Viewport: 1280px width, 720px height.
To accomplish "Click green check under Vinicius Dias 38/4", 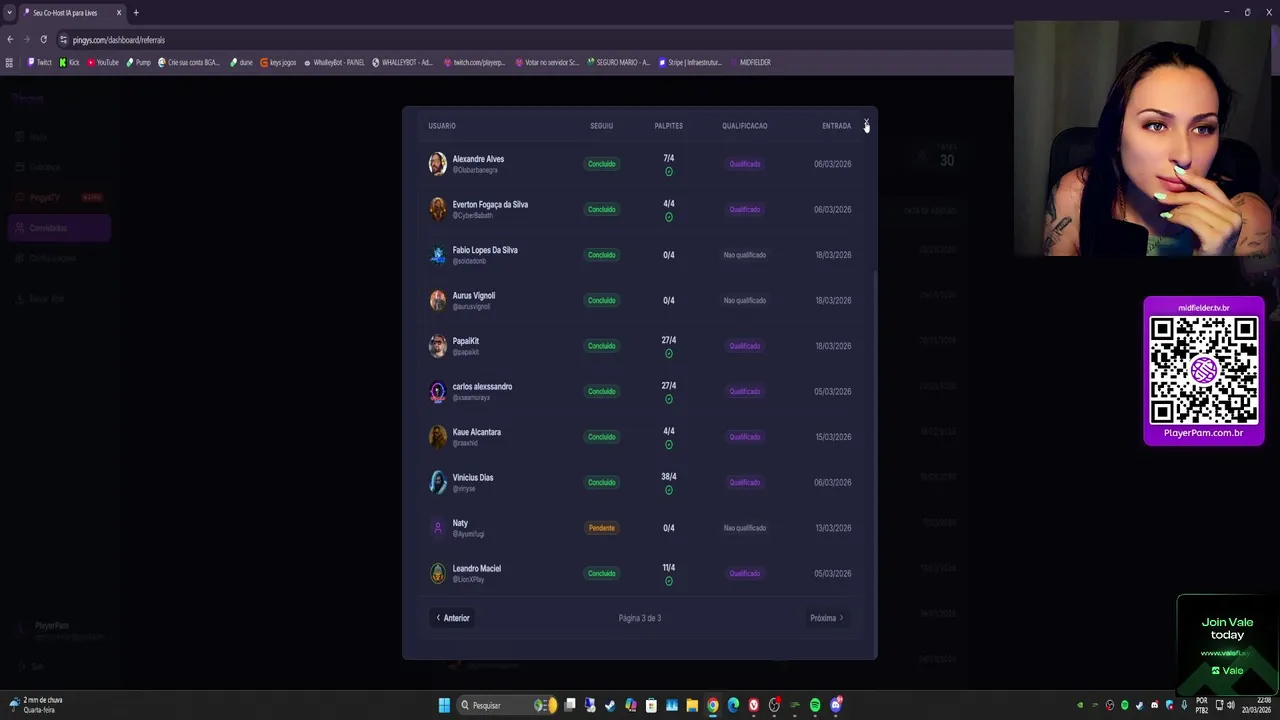I will pyautogui.click(x=669, y=490).
